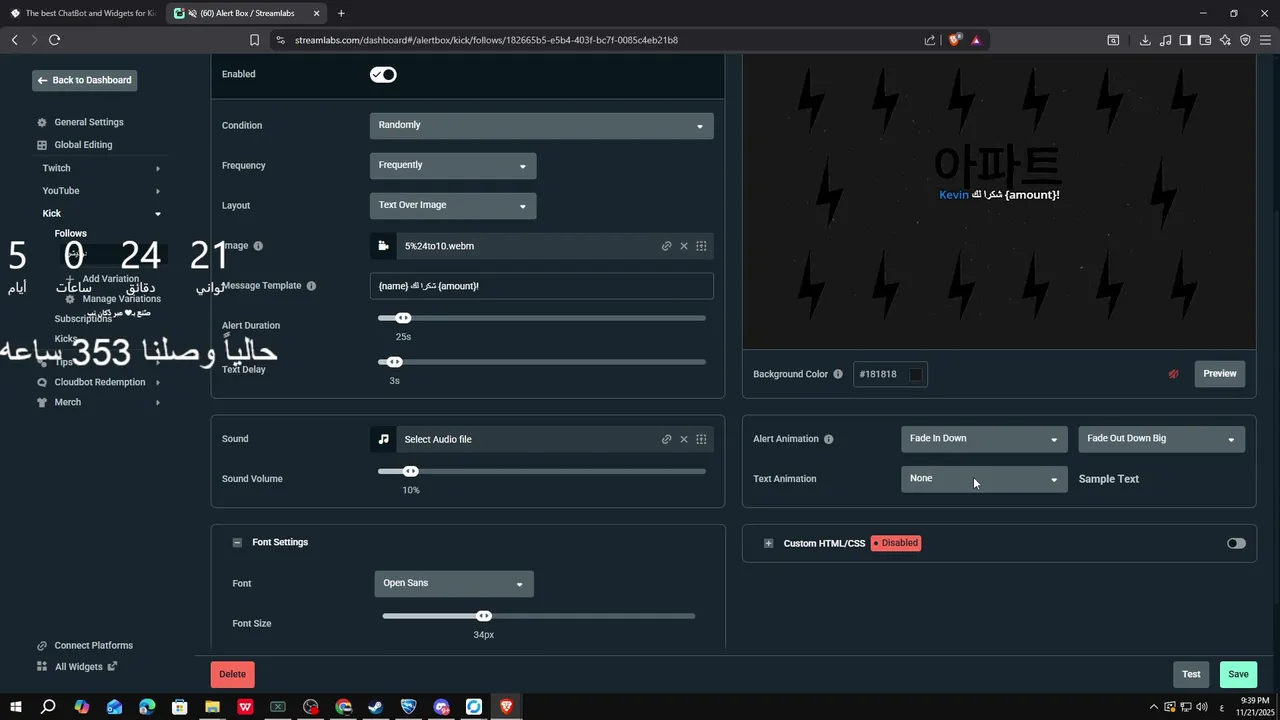The width and height of the screenshot is (1280, 720).
Task: Open browser downloads icon
Action: click(1145, 40)
